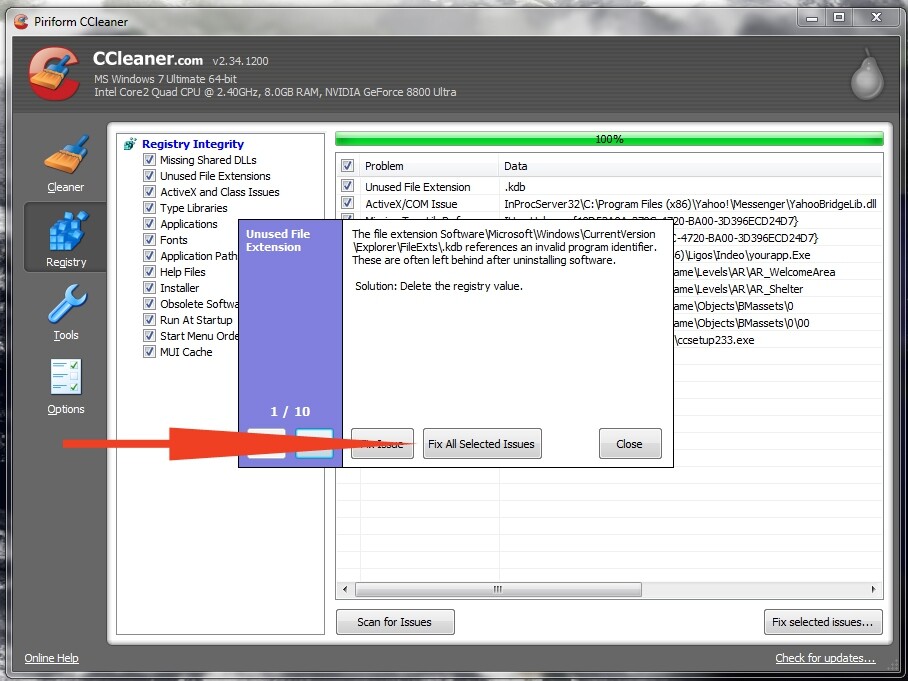908x681 pixels.
Task: Toggle Installer checkbox
Action: click(149, 288)
